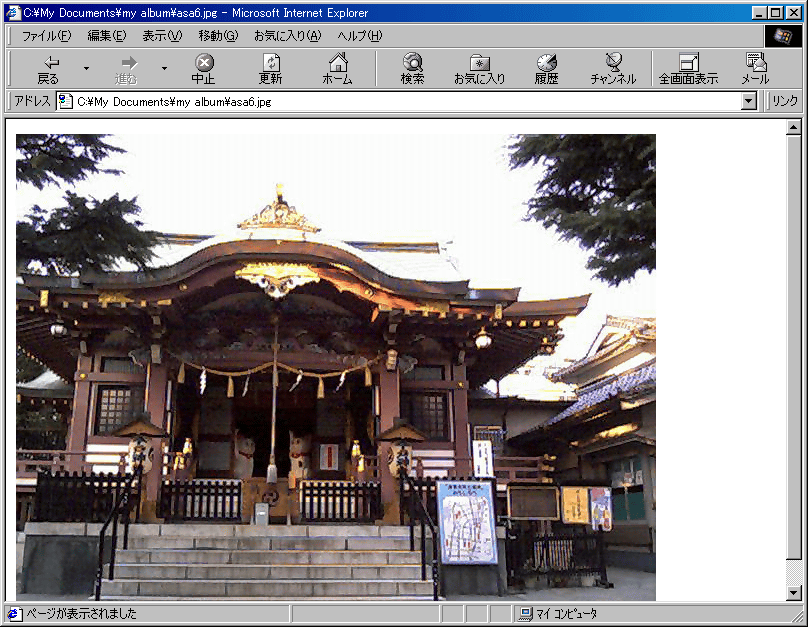Go back with the 戻る toolbar button
The height and width of the screenshot is (627, 808).
coord(48,69)
